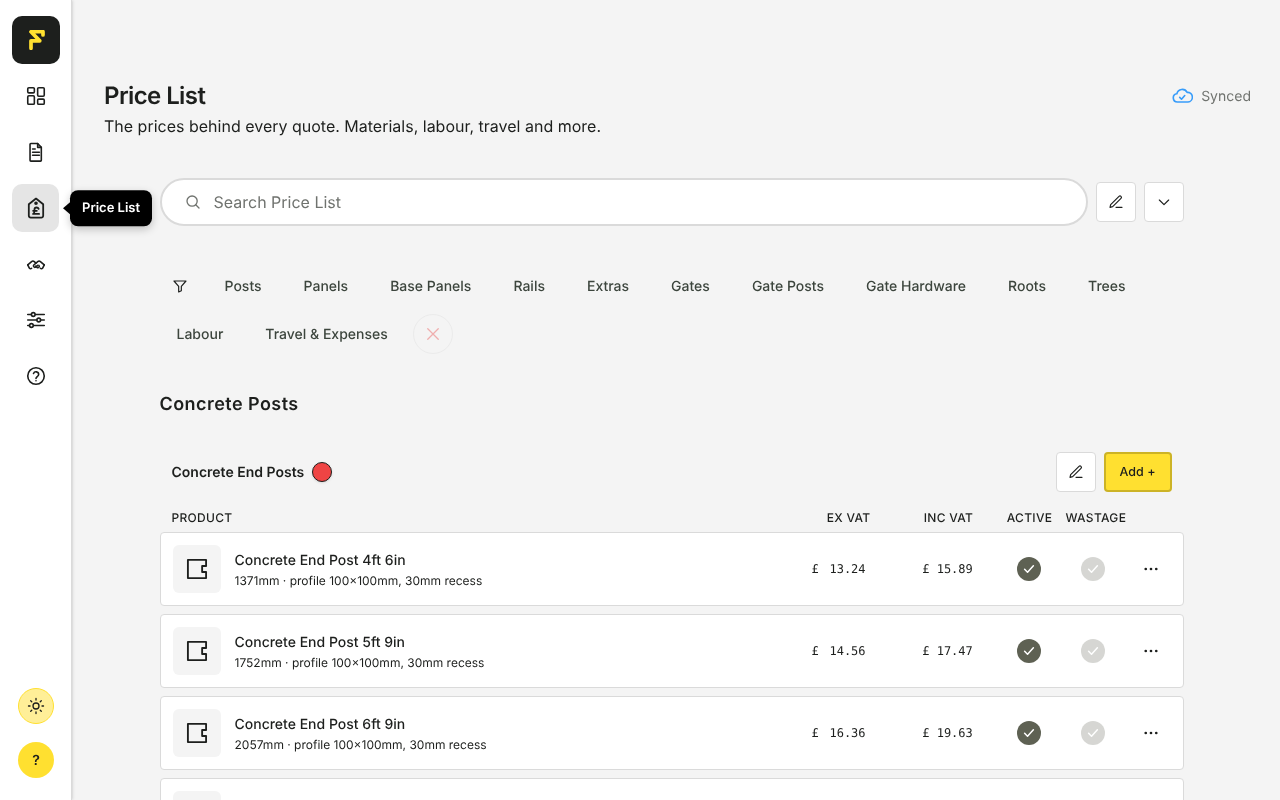
Task: Filter by Panels category
Action: [326, 286]
